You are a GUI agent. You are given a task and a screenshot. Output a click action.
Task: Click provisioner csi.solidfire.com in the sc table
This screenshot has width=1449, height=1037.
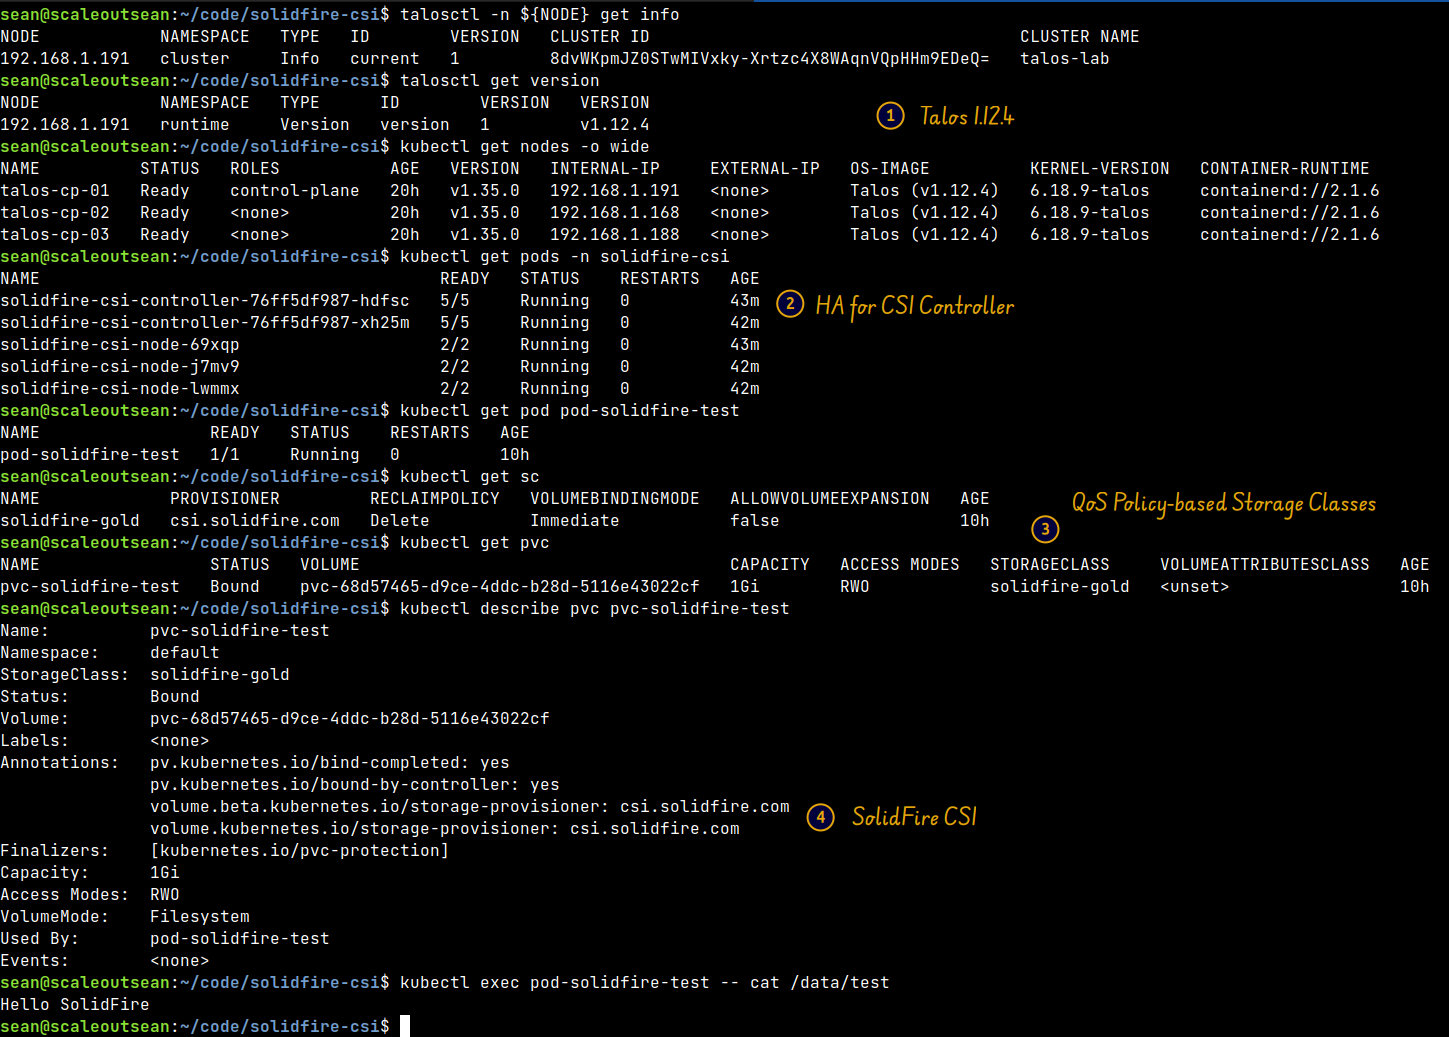[255, 520]
